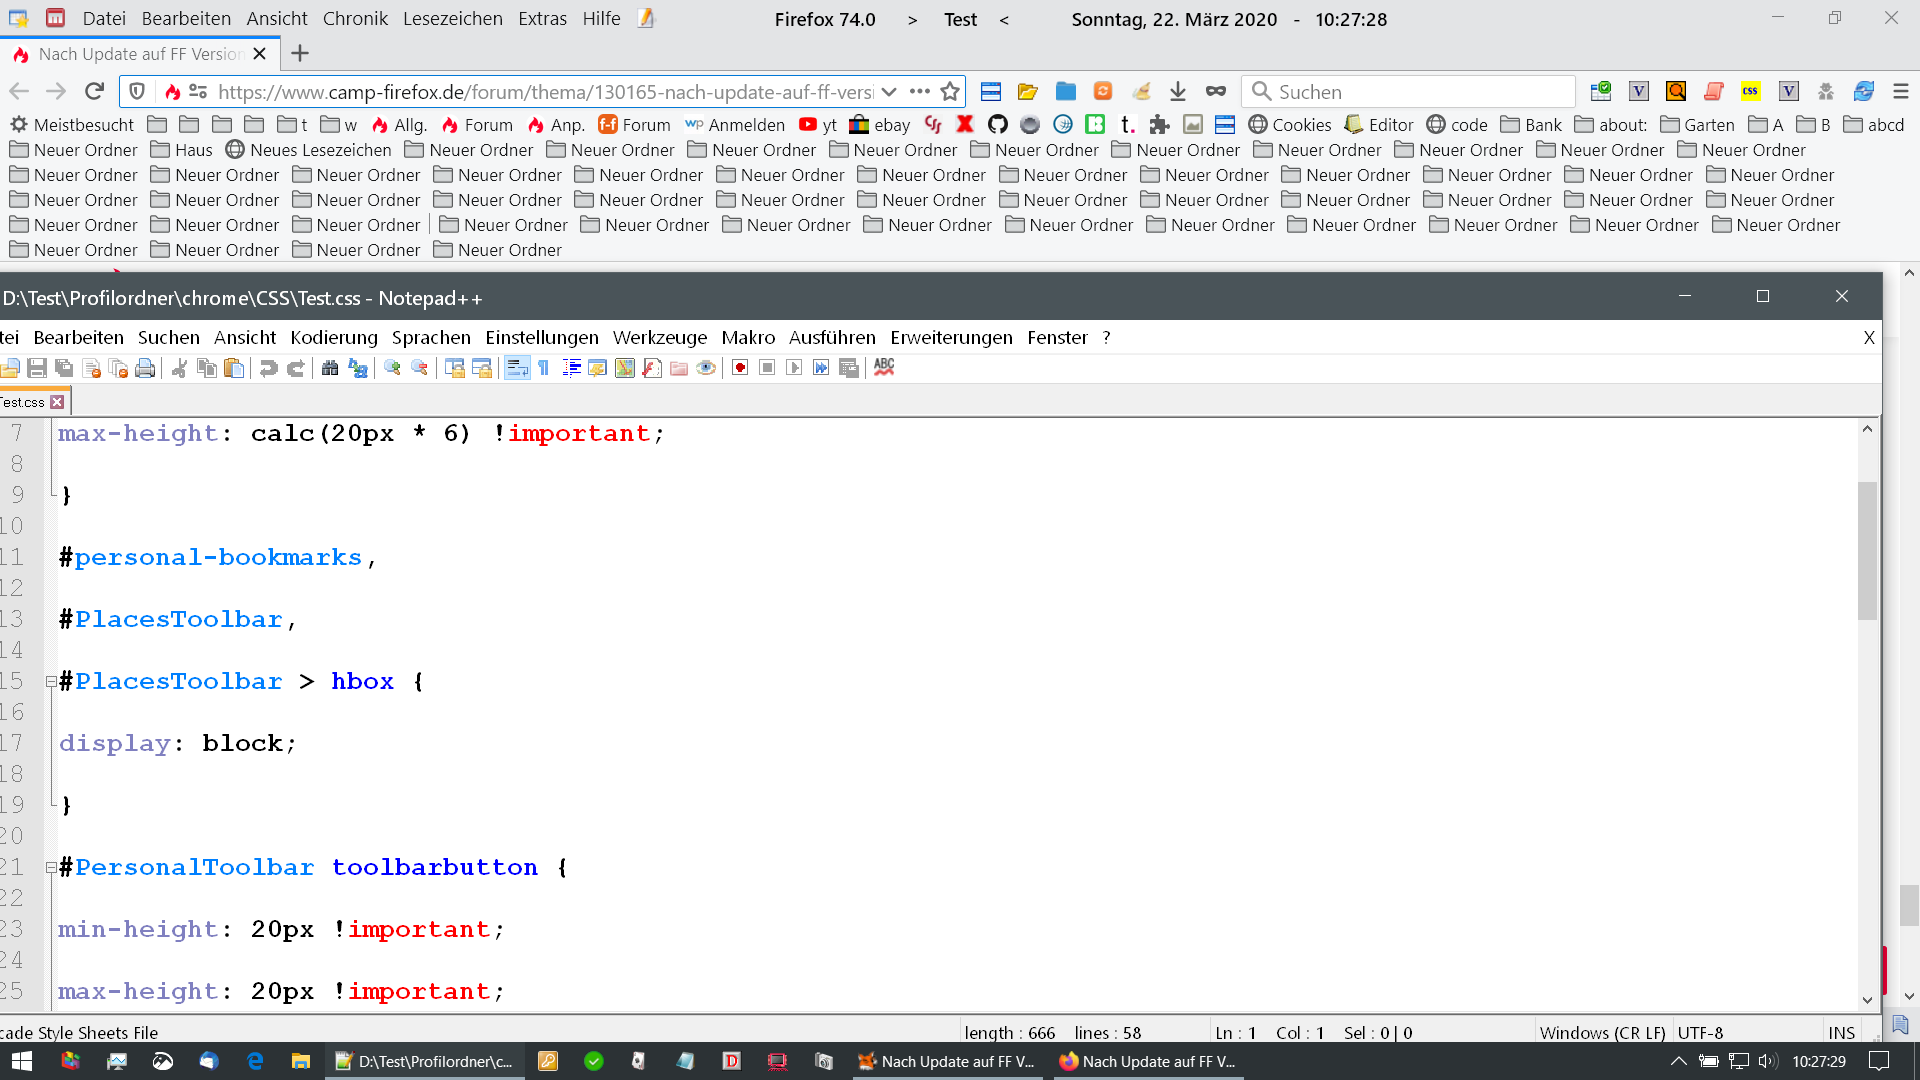Collapse the #PersonalToolbar toolbarbutton fold marker

click(x=51, y=868)
